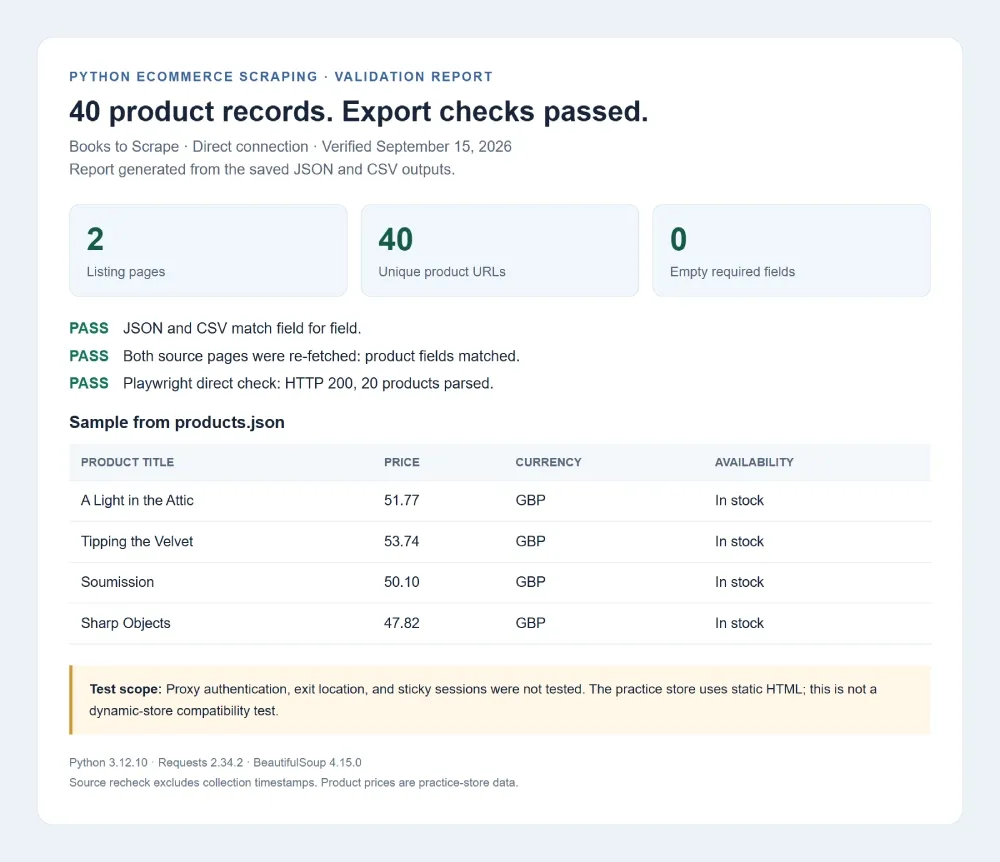
Task: Click the Listing pages stat card
Action: pyautogui.click(x=208, y=251)
